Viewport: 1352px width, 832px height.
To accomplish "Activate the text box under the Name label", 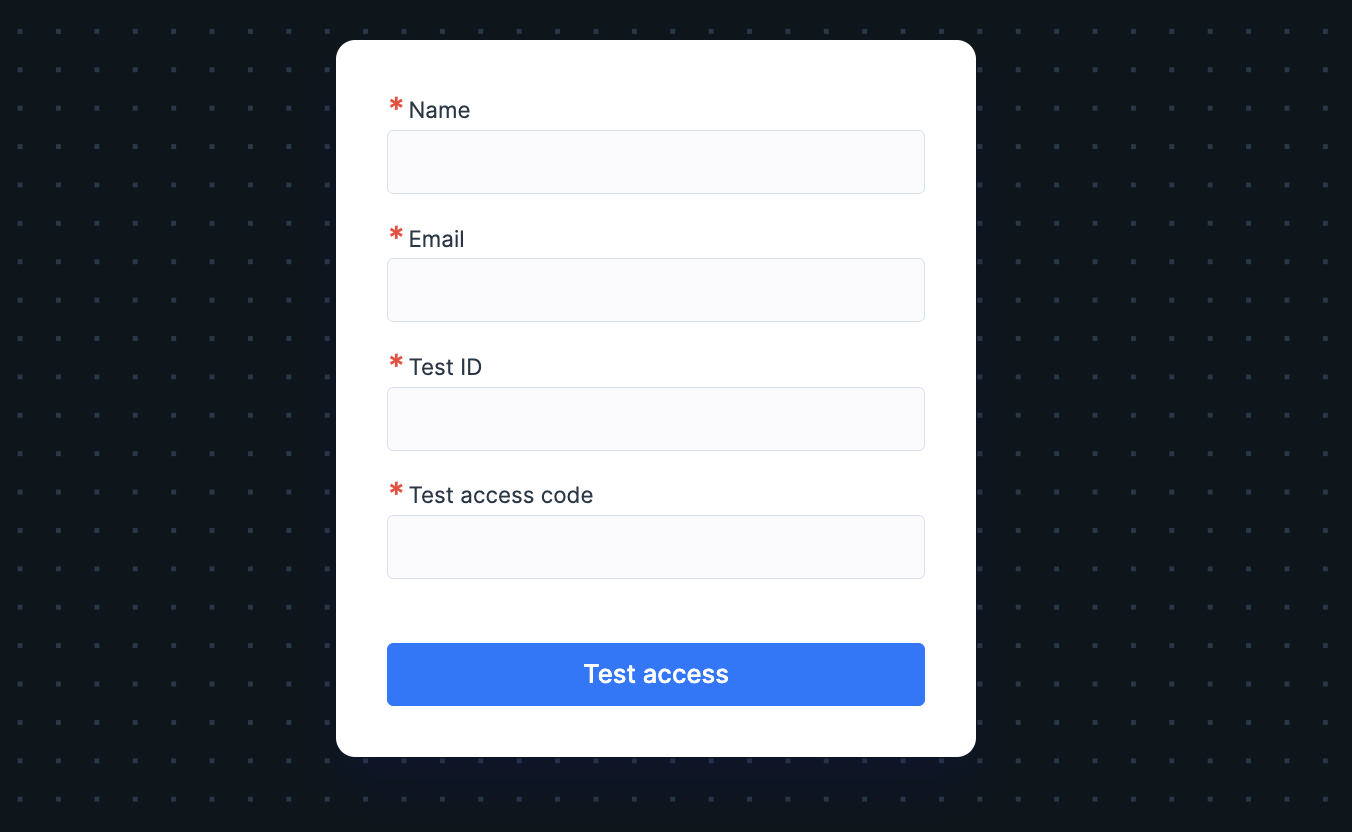I will point(655,162).
